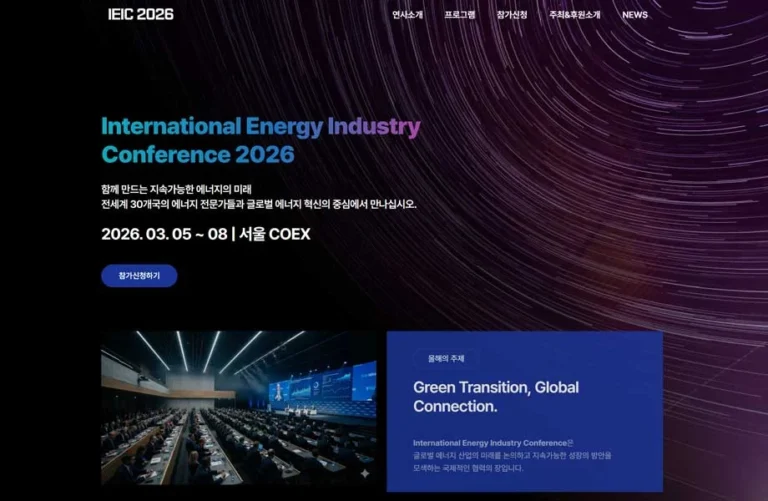
Task: Click the Green Transition, Global Connection heading
Action: pyautogui.click(x=496, y=397)
